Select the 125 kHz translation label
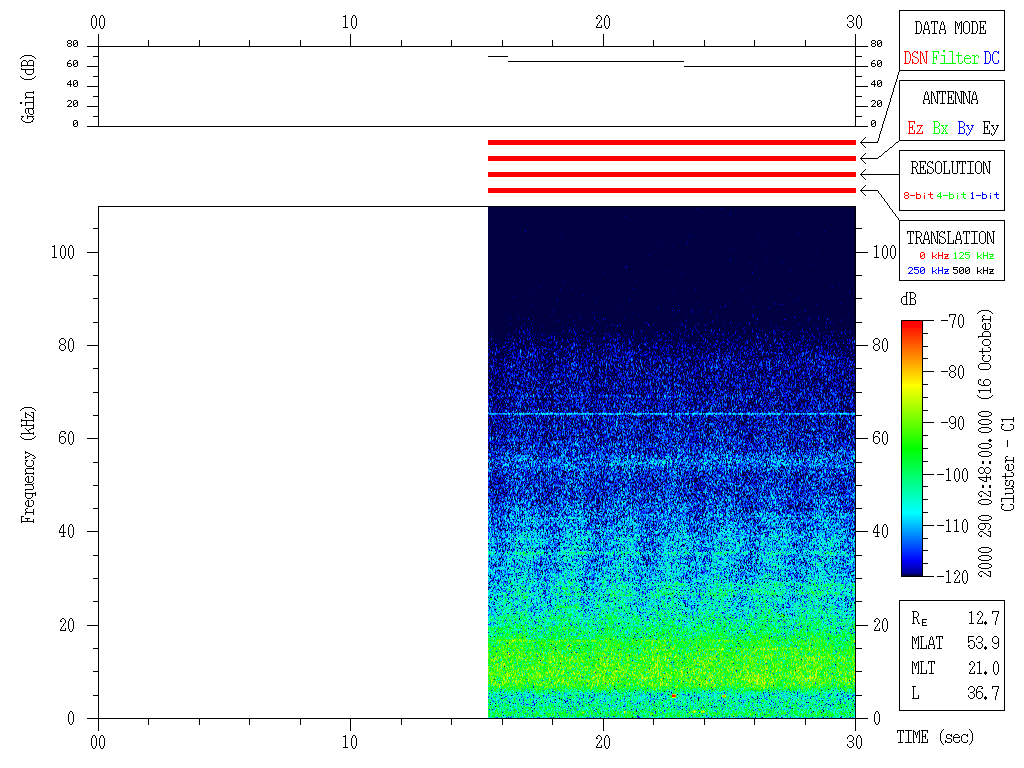Viewport: 1024px width, 768px height. [x=974, y=256]
